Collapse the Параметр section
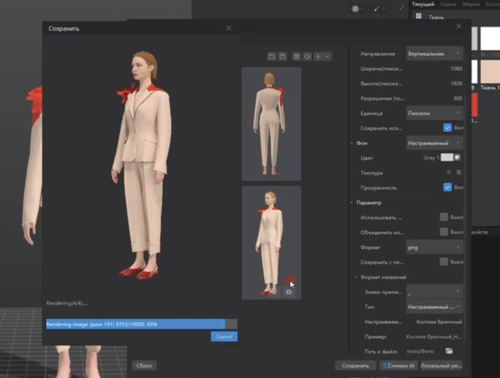This screenshot has width=500, height=378. pos(351,202)
